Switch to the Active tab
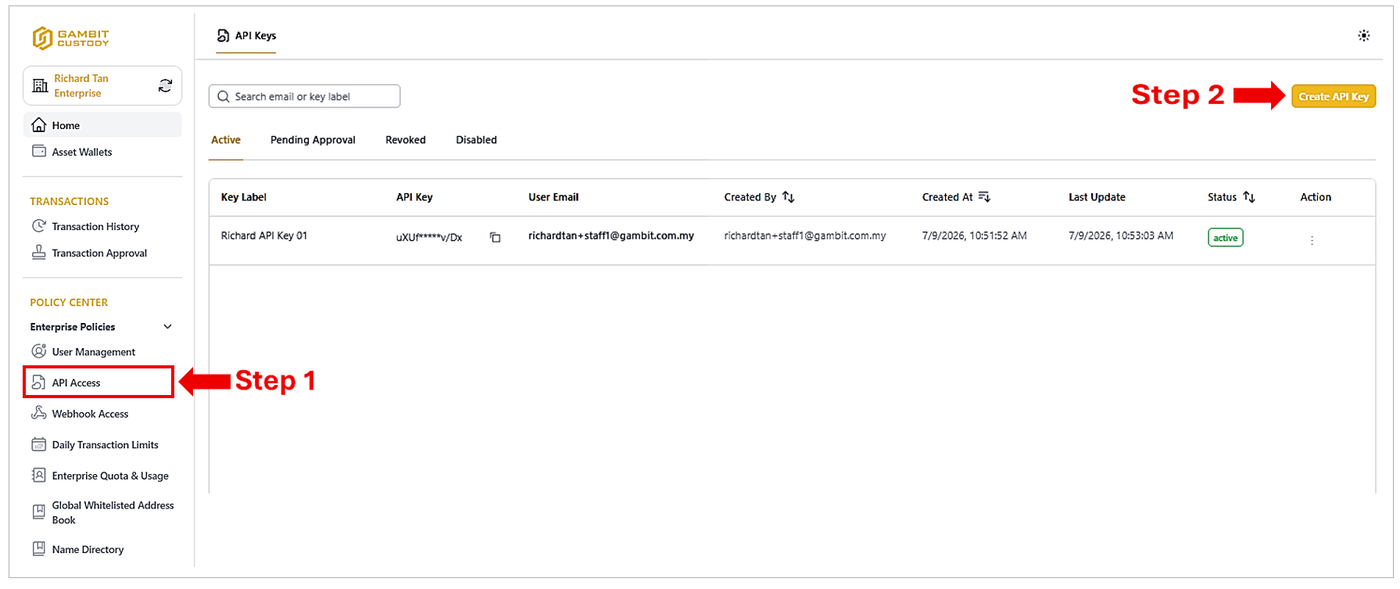Screen dimensions: 1400x589 [226, 140]
